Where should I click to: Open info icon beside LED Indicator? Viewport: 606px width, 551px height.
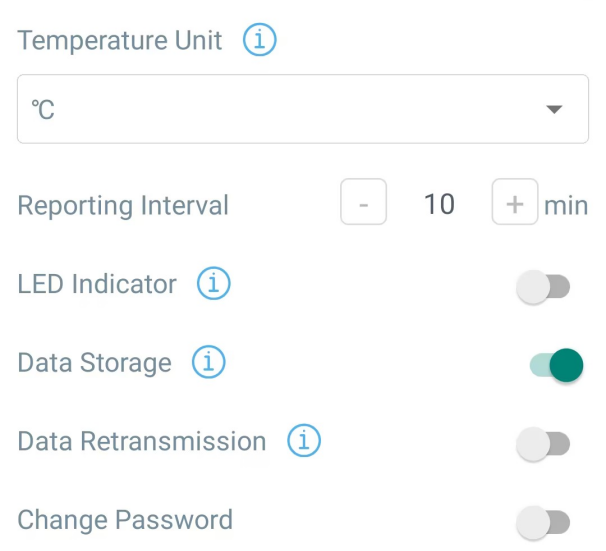[213, 284]
